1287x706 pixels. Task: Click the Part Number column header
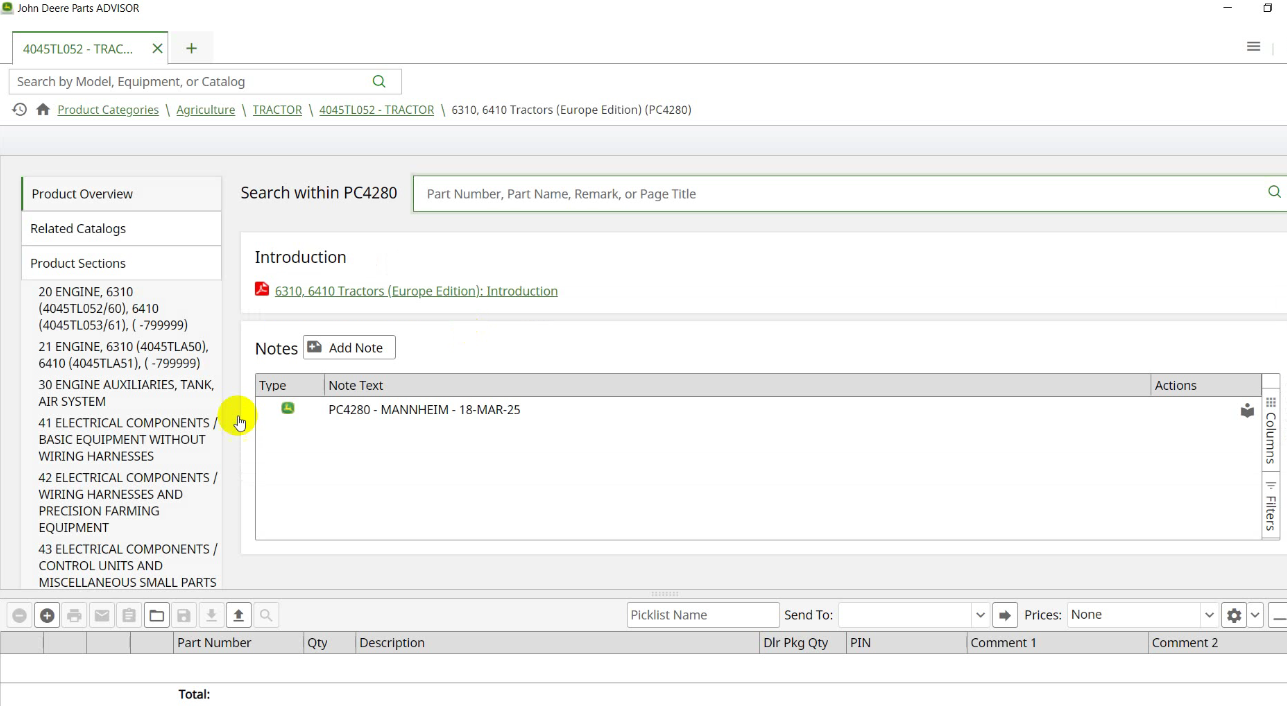point(238,643)
